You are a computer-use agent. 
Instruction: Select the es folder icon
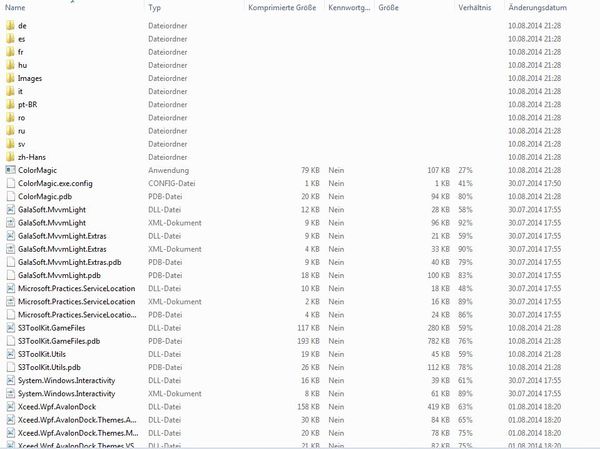click(x=10, y=39)
